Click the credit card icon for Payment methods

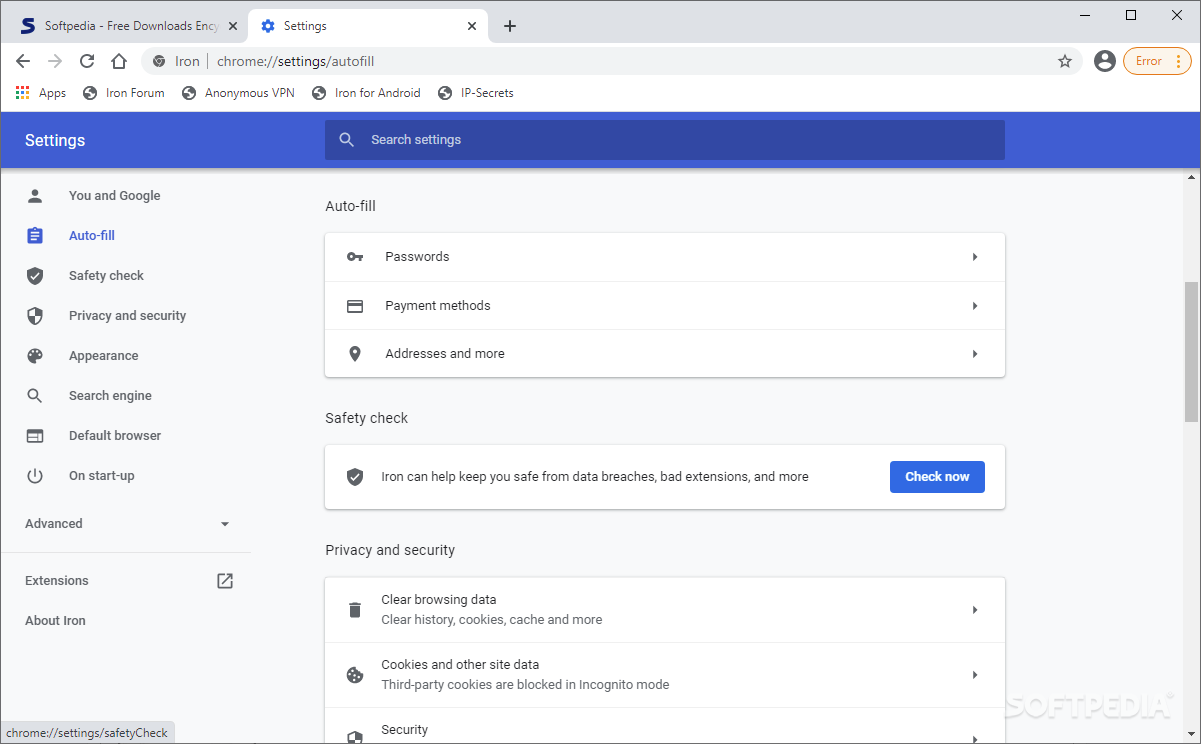(x=355, y=306)
